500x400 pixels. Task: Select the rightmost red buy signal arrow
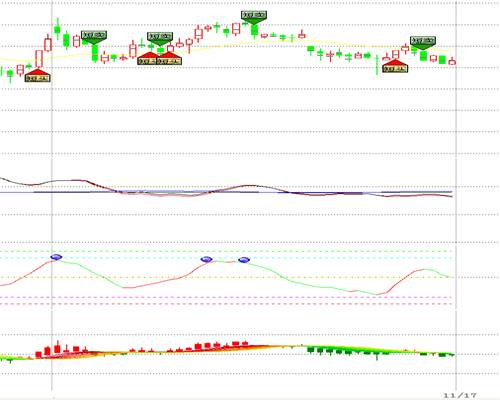click(395, 66)
